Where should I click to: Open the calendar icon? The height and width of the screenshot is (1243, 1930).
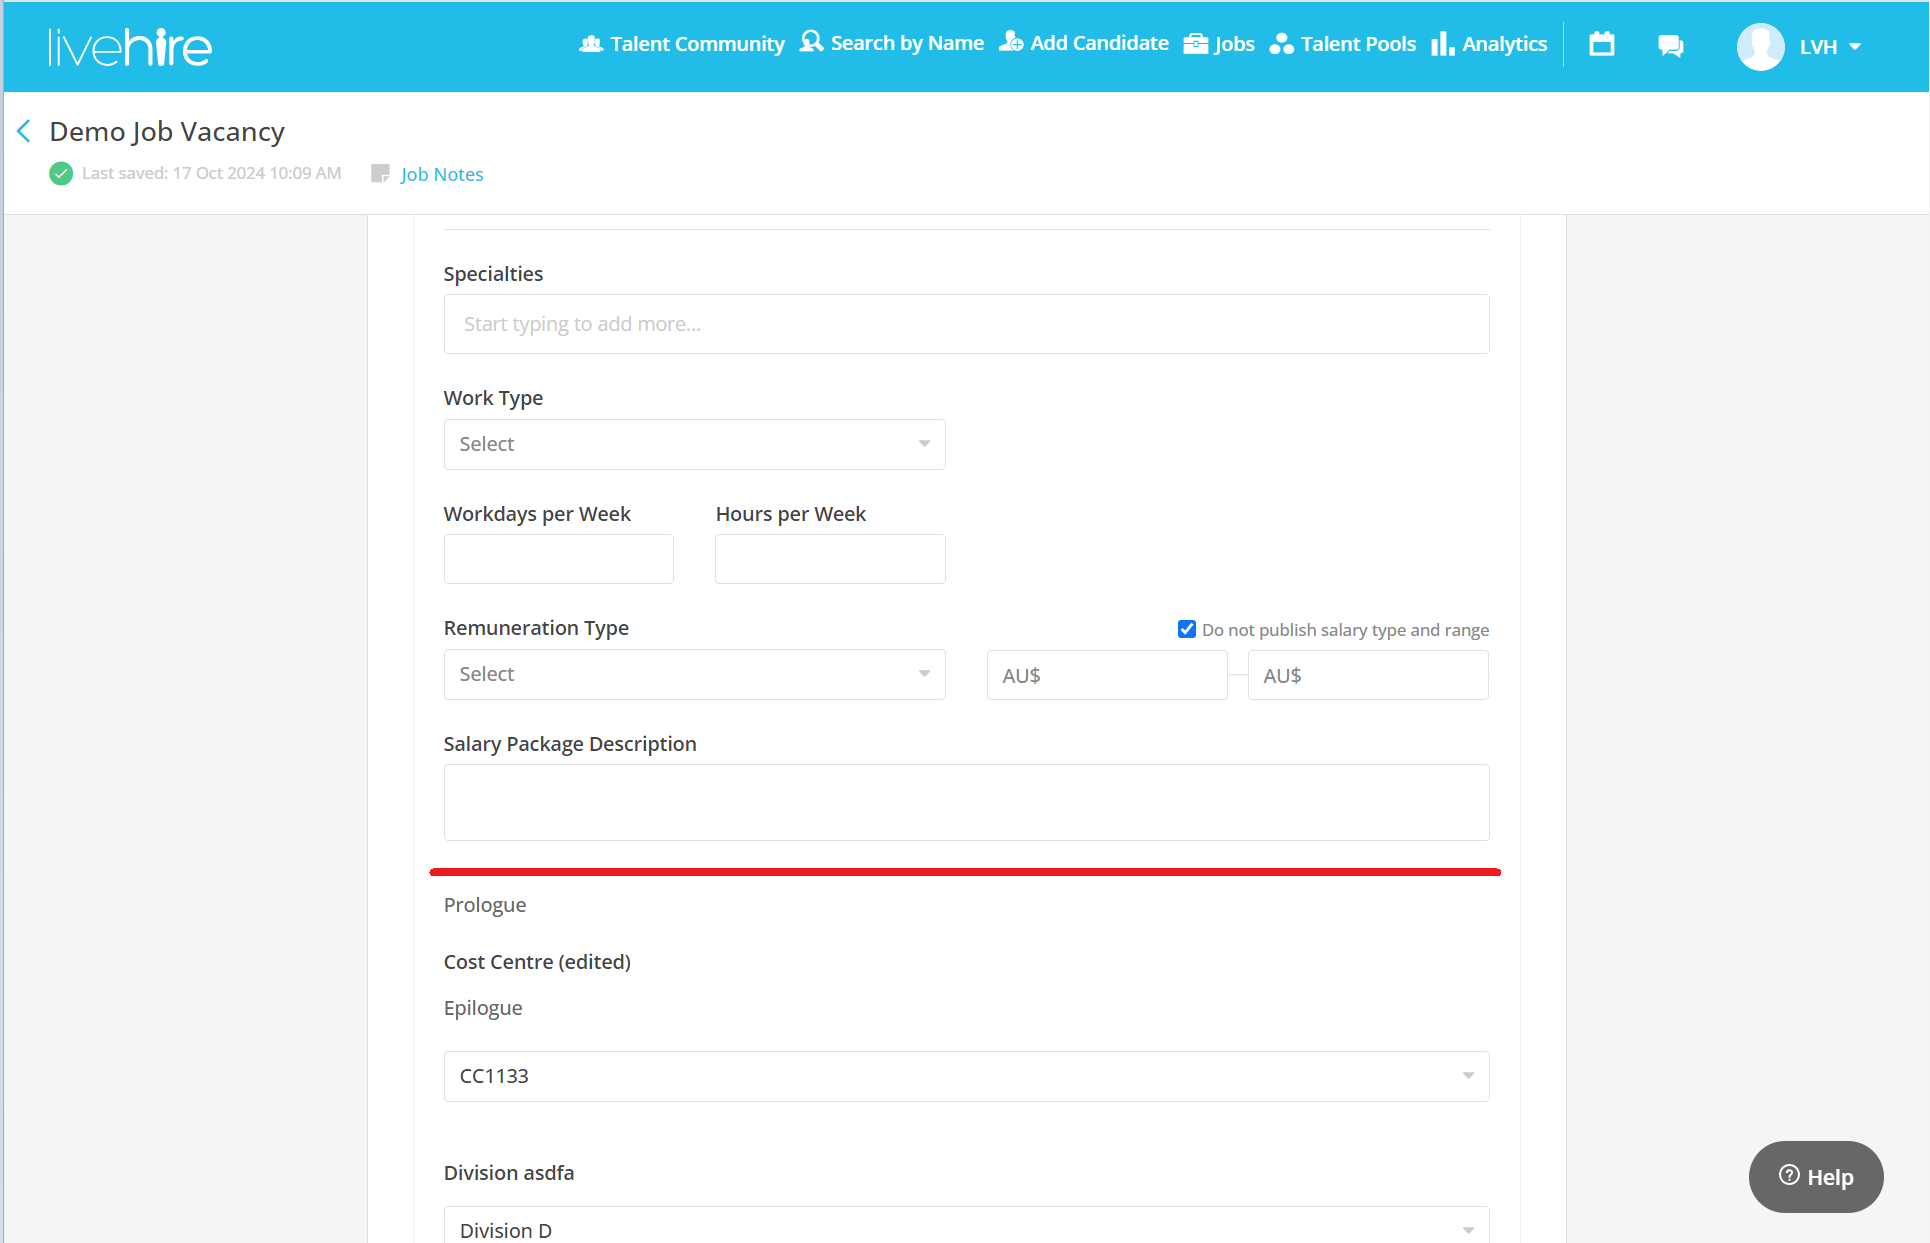1601,44
